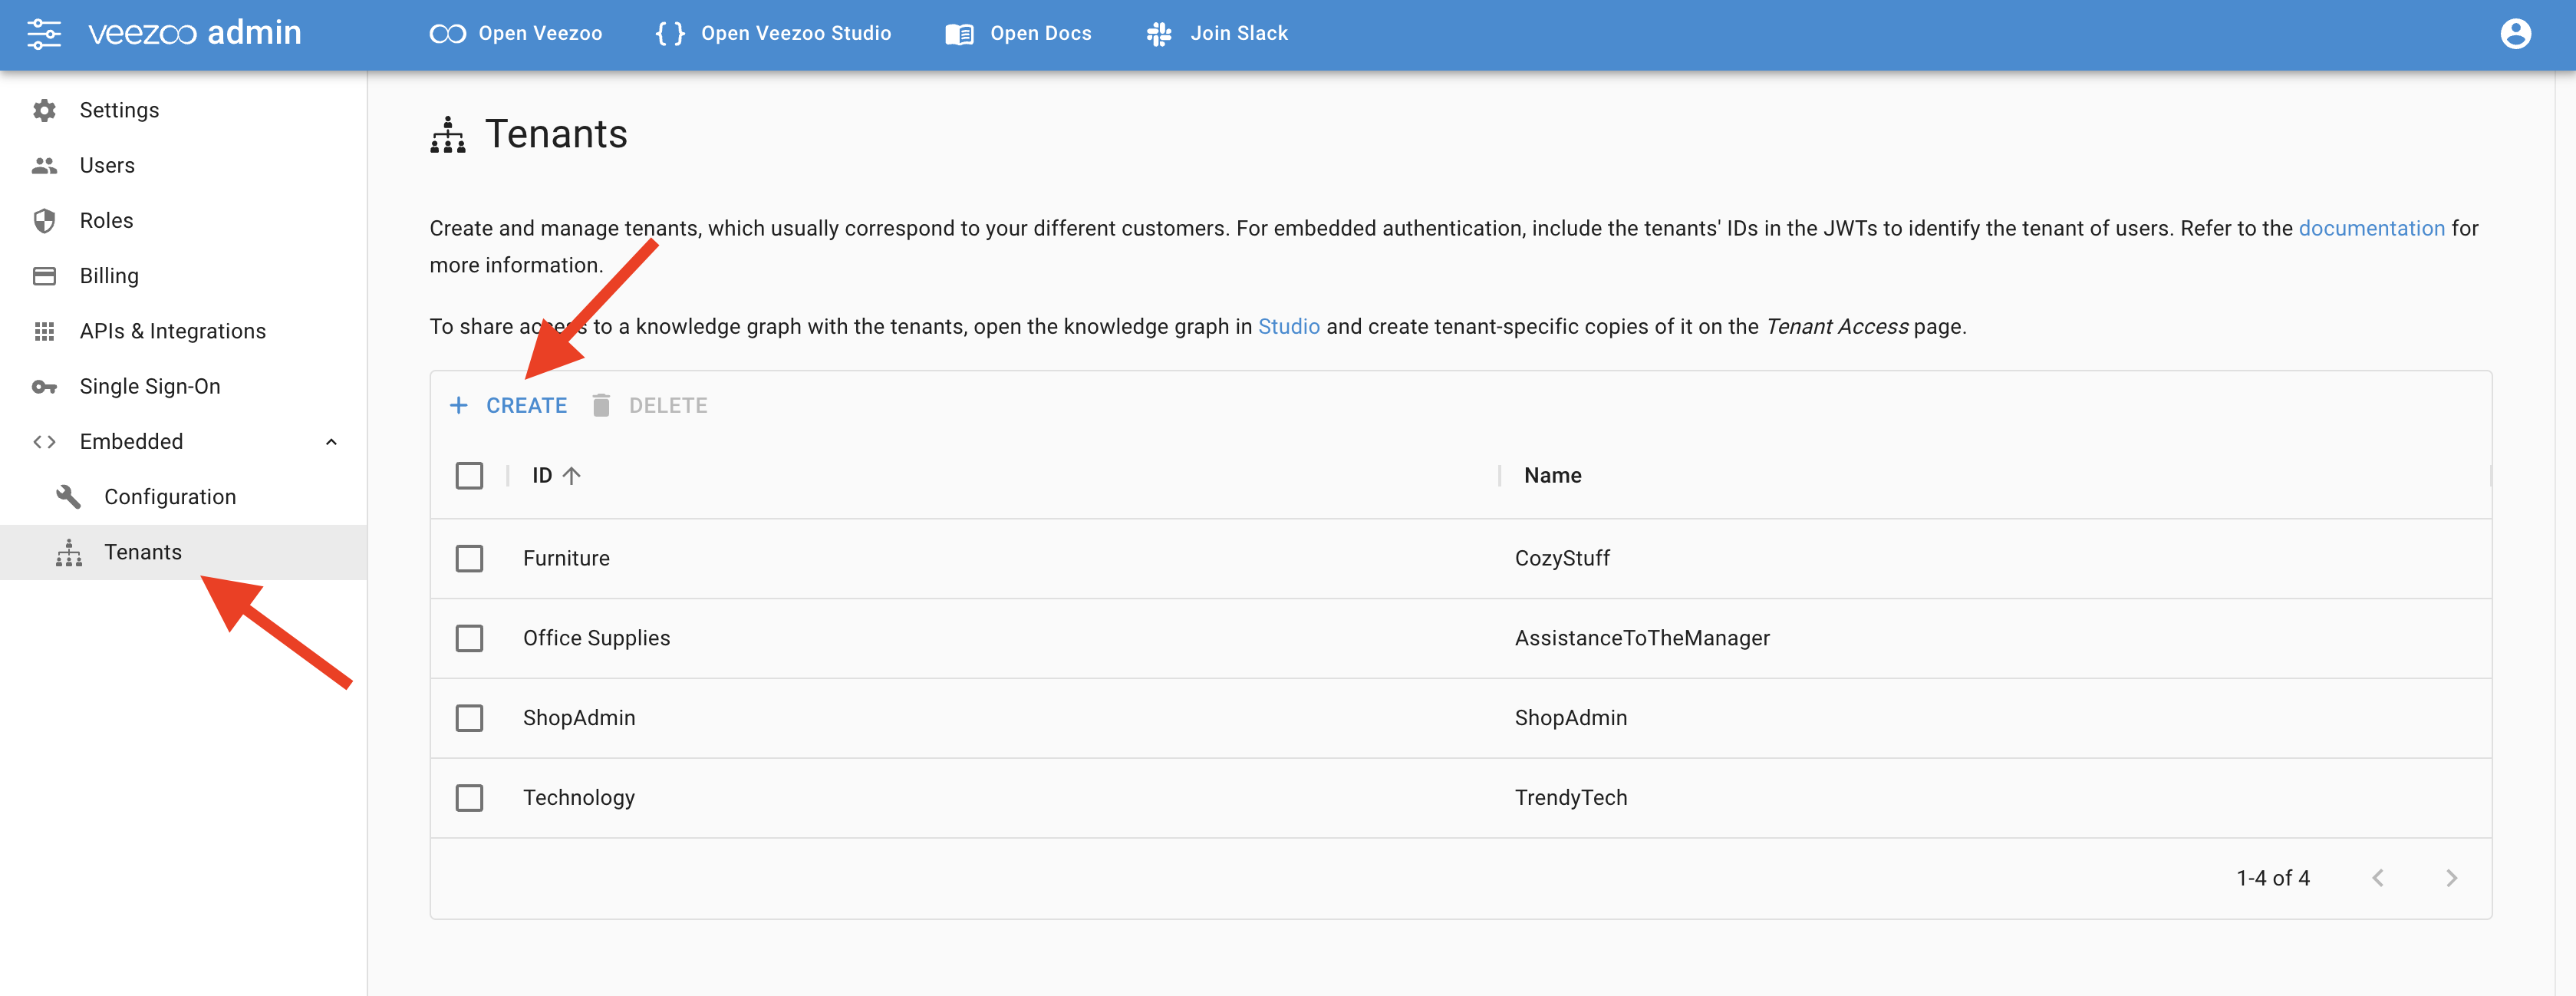The height and width of the screenshot is (996, 2576).
Task: Click the curly braces Studio icon
Action: tap(670, 34)
